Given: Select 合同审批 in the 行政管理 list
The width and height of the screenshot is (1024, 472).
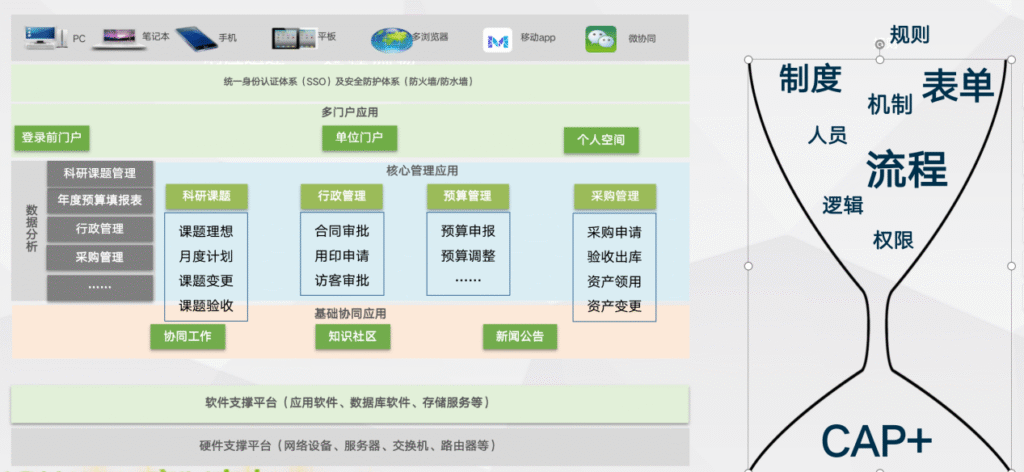Looking at the screenshot, I should (341, 230).
